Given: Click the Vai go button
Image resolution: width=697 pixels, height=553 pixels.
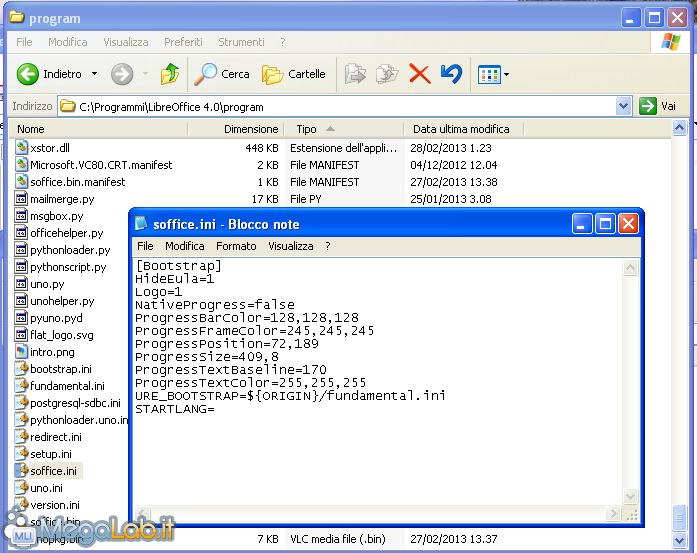Looking at the screenshot, I should [658, 106].
